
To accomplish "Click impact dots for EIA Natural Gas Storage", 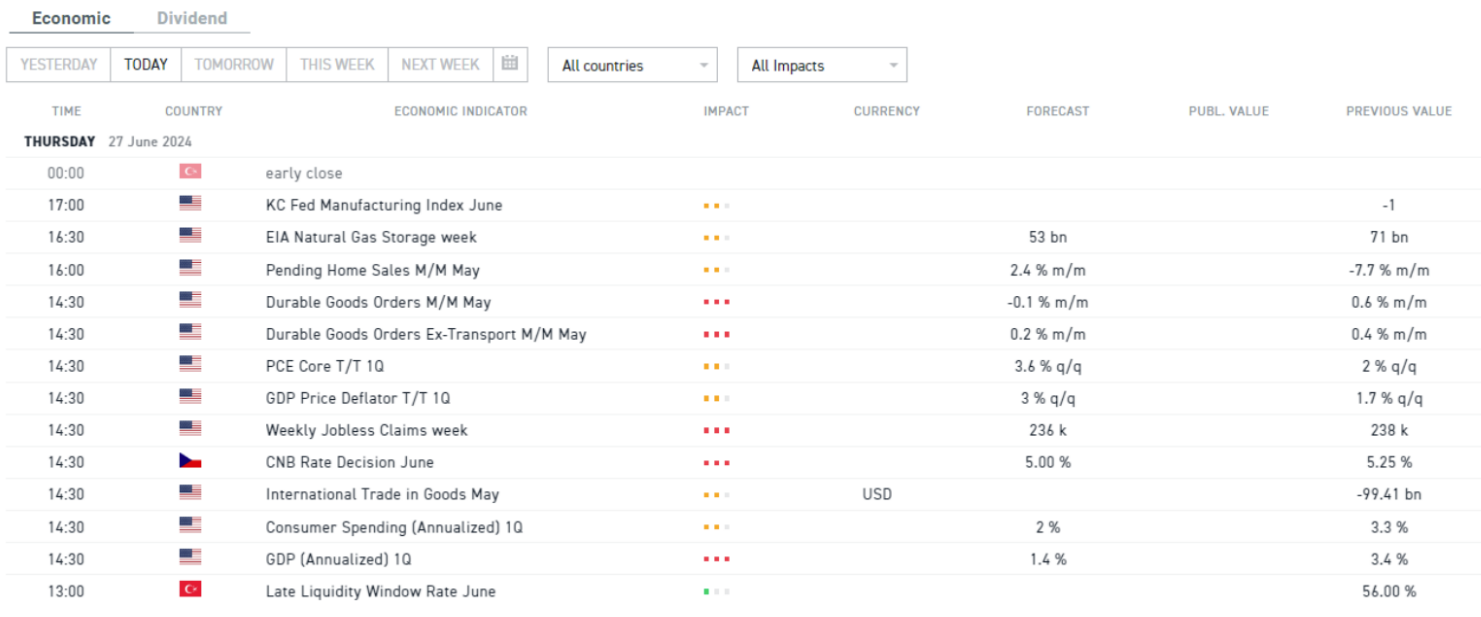I will (716, 237).
